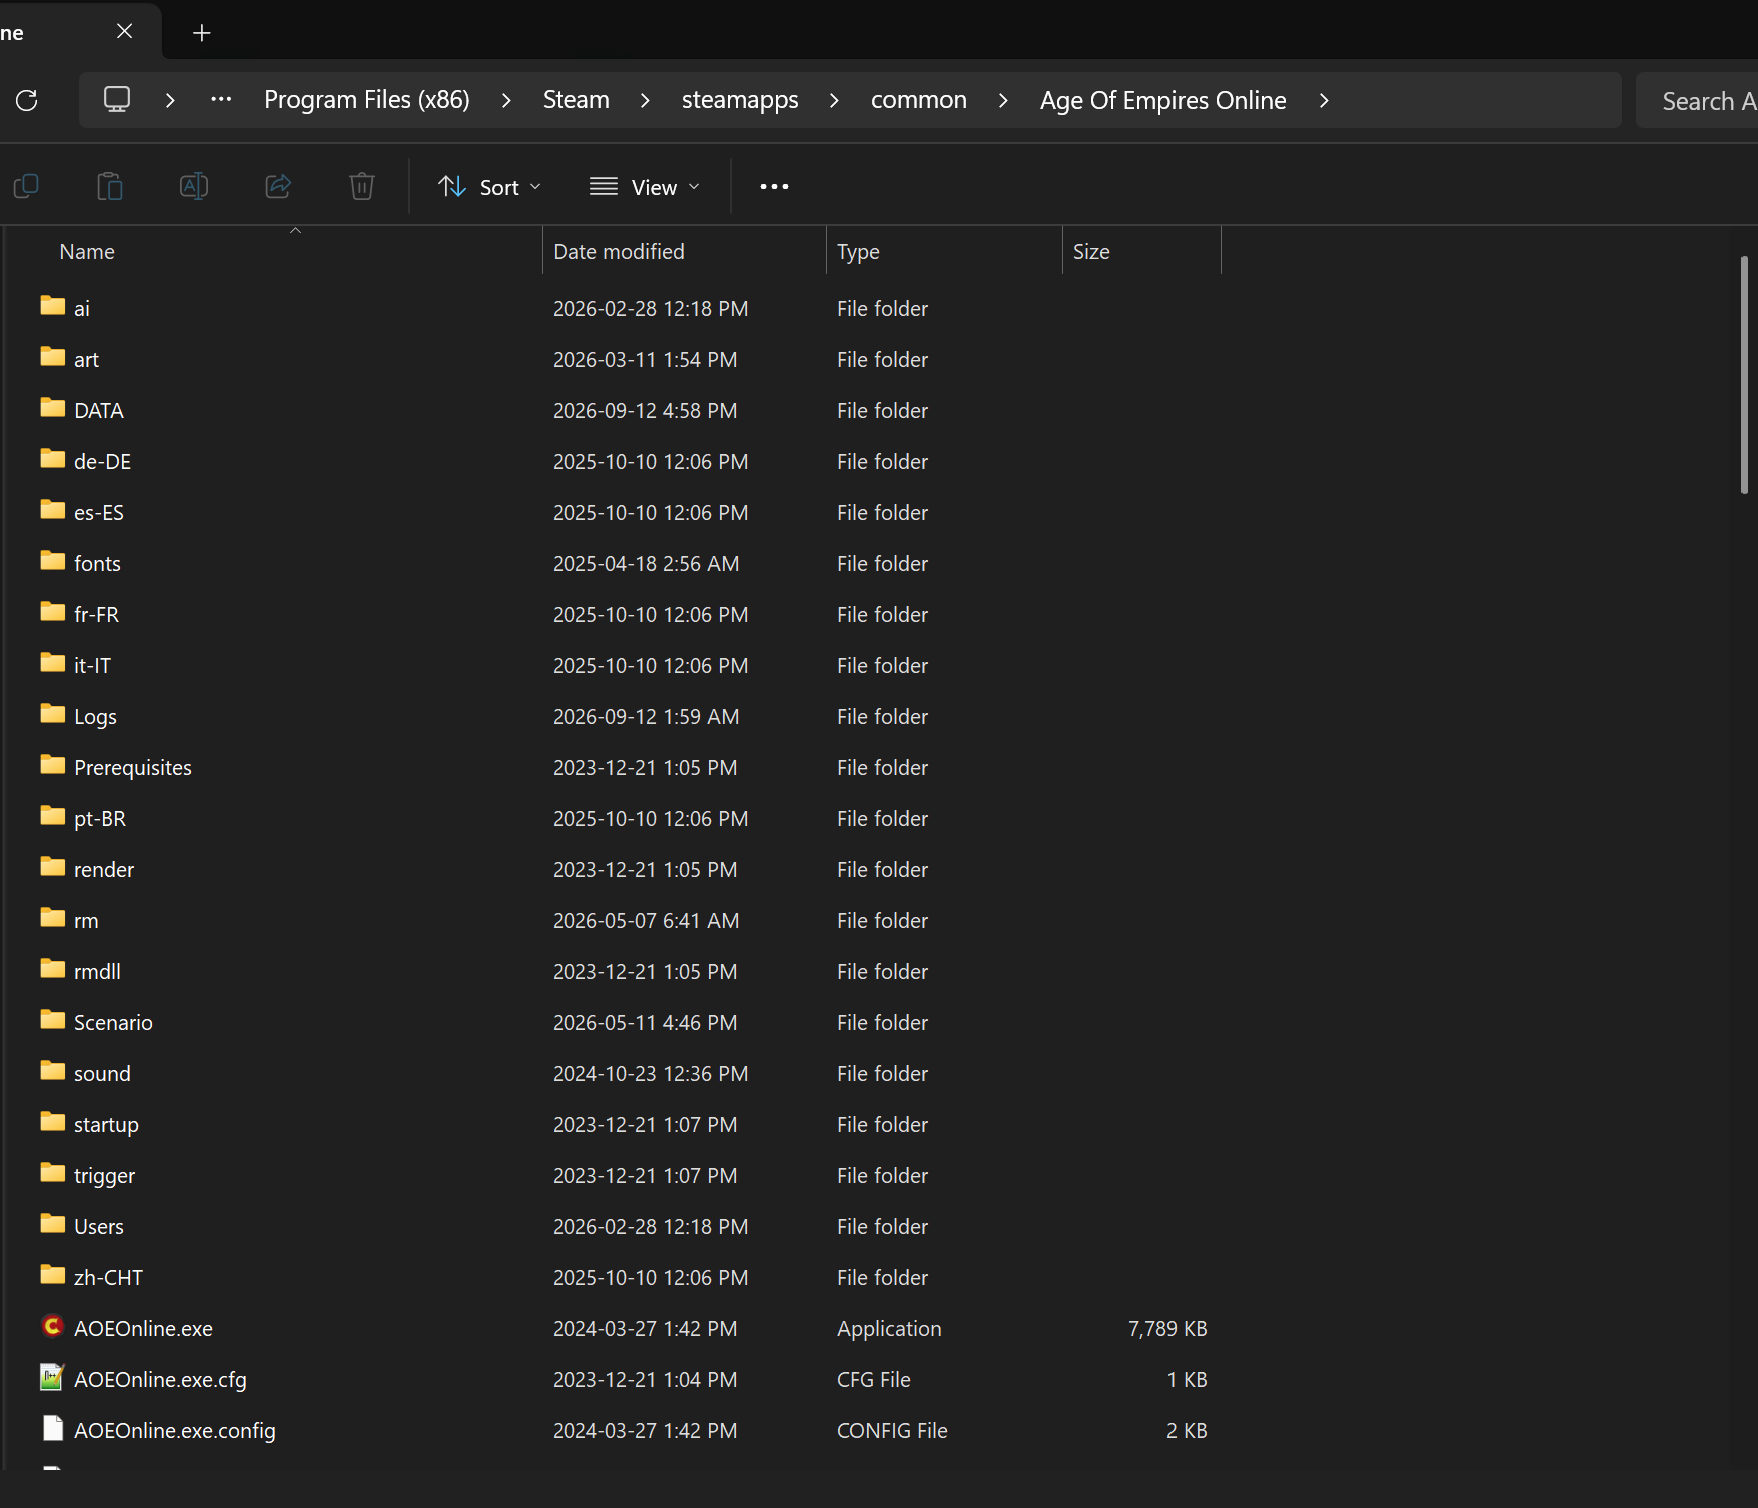Click the 7,789 KB size value
The height and width of the screenshot is (1508, 1758).
(1167, 1328)
